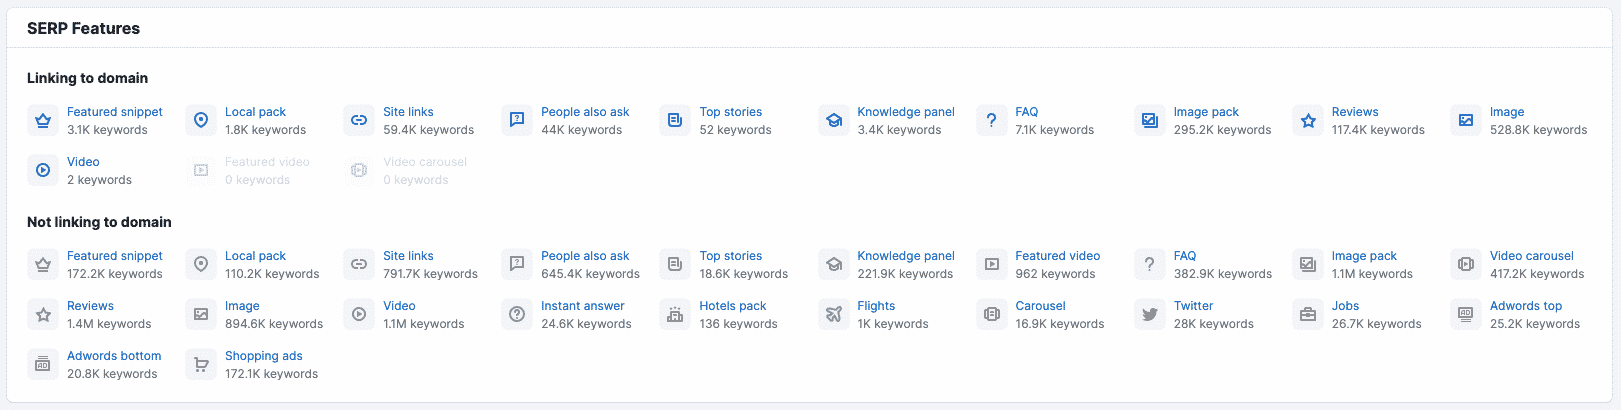Viewport: 1621px width, 410px height.
Task: Open the Video carousel link with 417.2K keywords
Action: (1531, 256)
